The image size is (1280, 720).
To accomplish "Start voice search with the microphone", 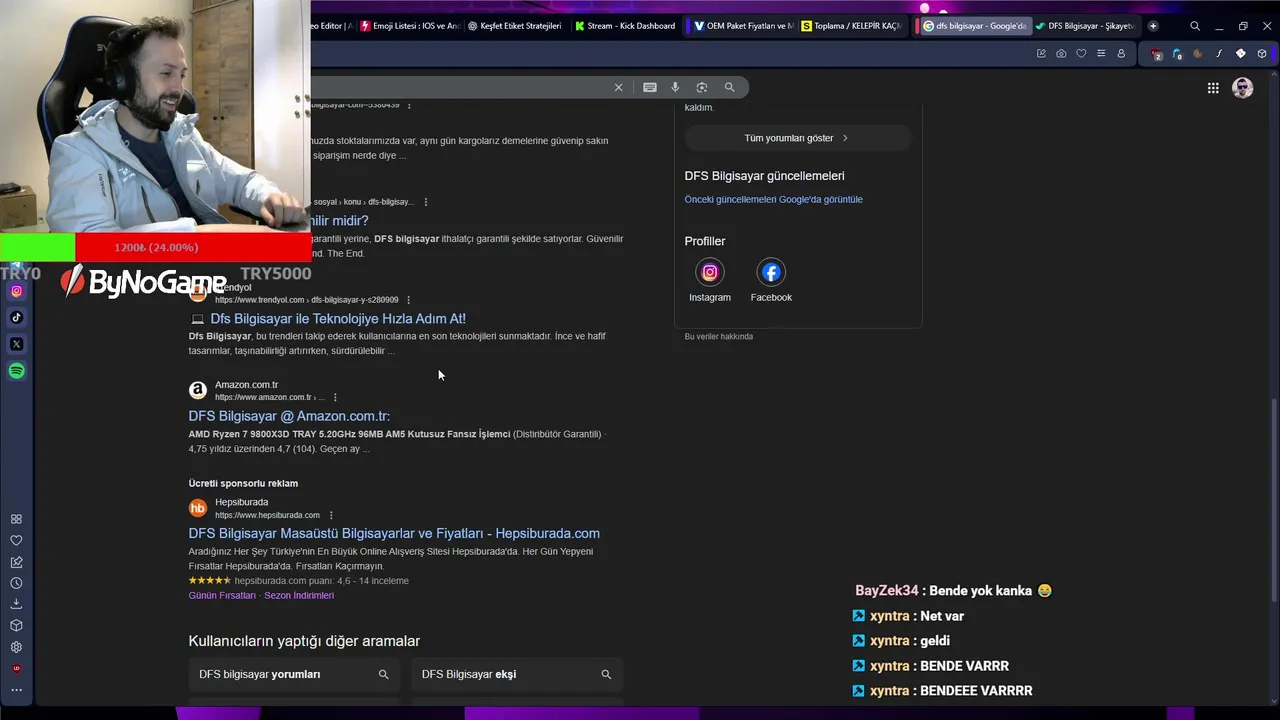I will coord(675,87).
